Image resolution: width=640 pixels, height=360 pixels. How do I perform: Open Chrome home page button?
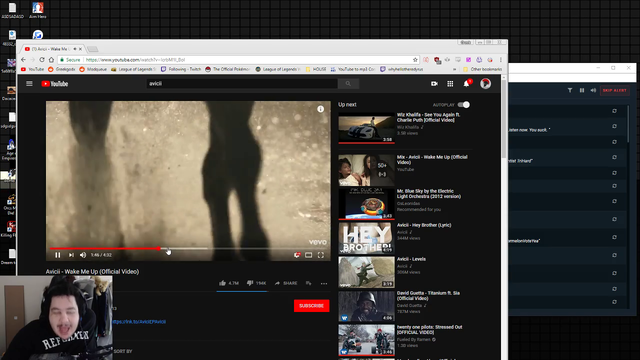(x=51, y=60)
